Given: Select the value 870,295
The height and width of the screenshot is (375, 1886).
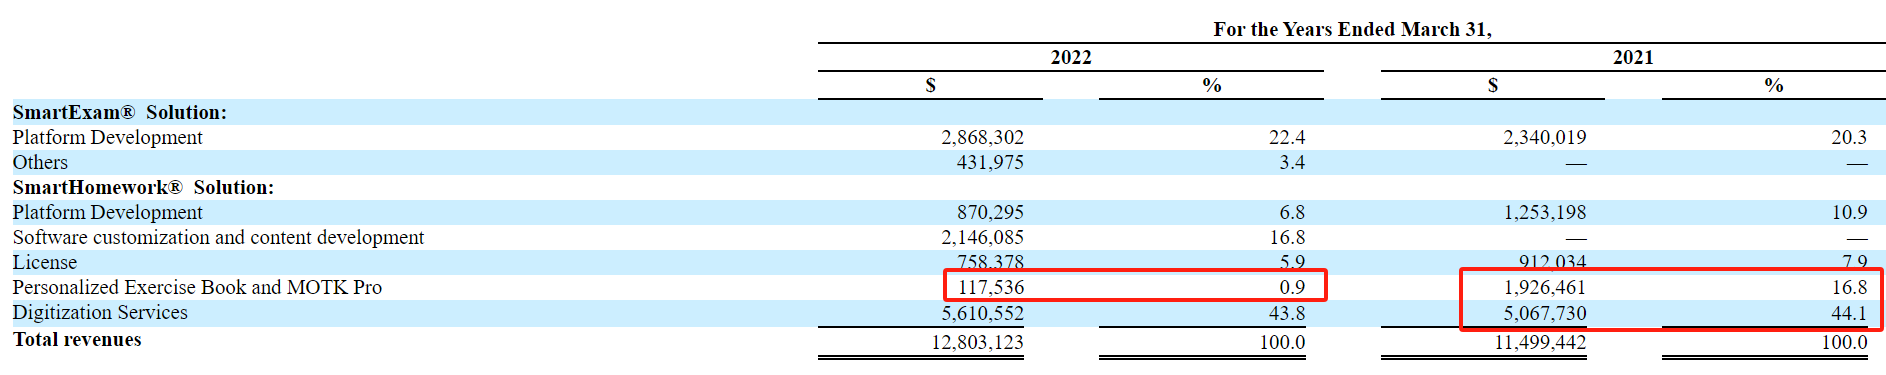Looking at the screenshot, I should pos(990,212).
